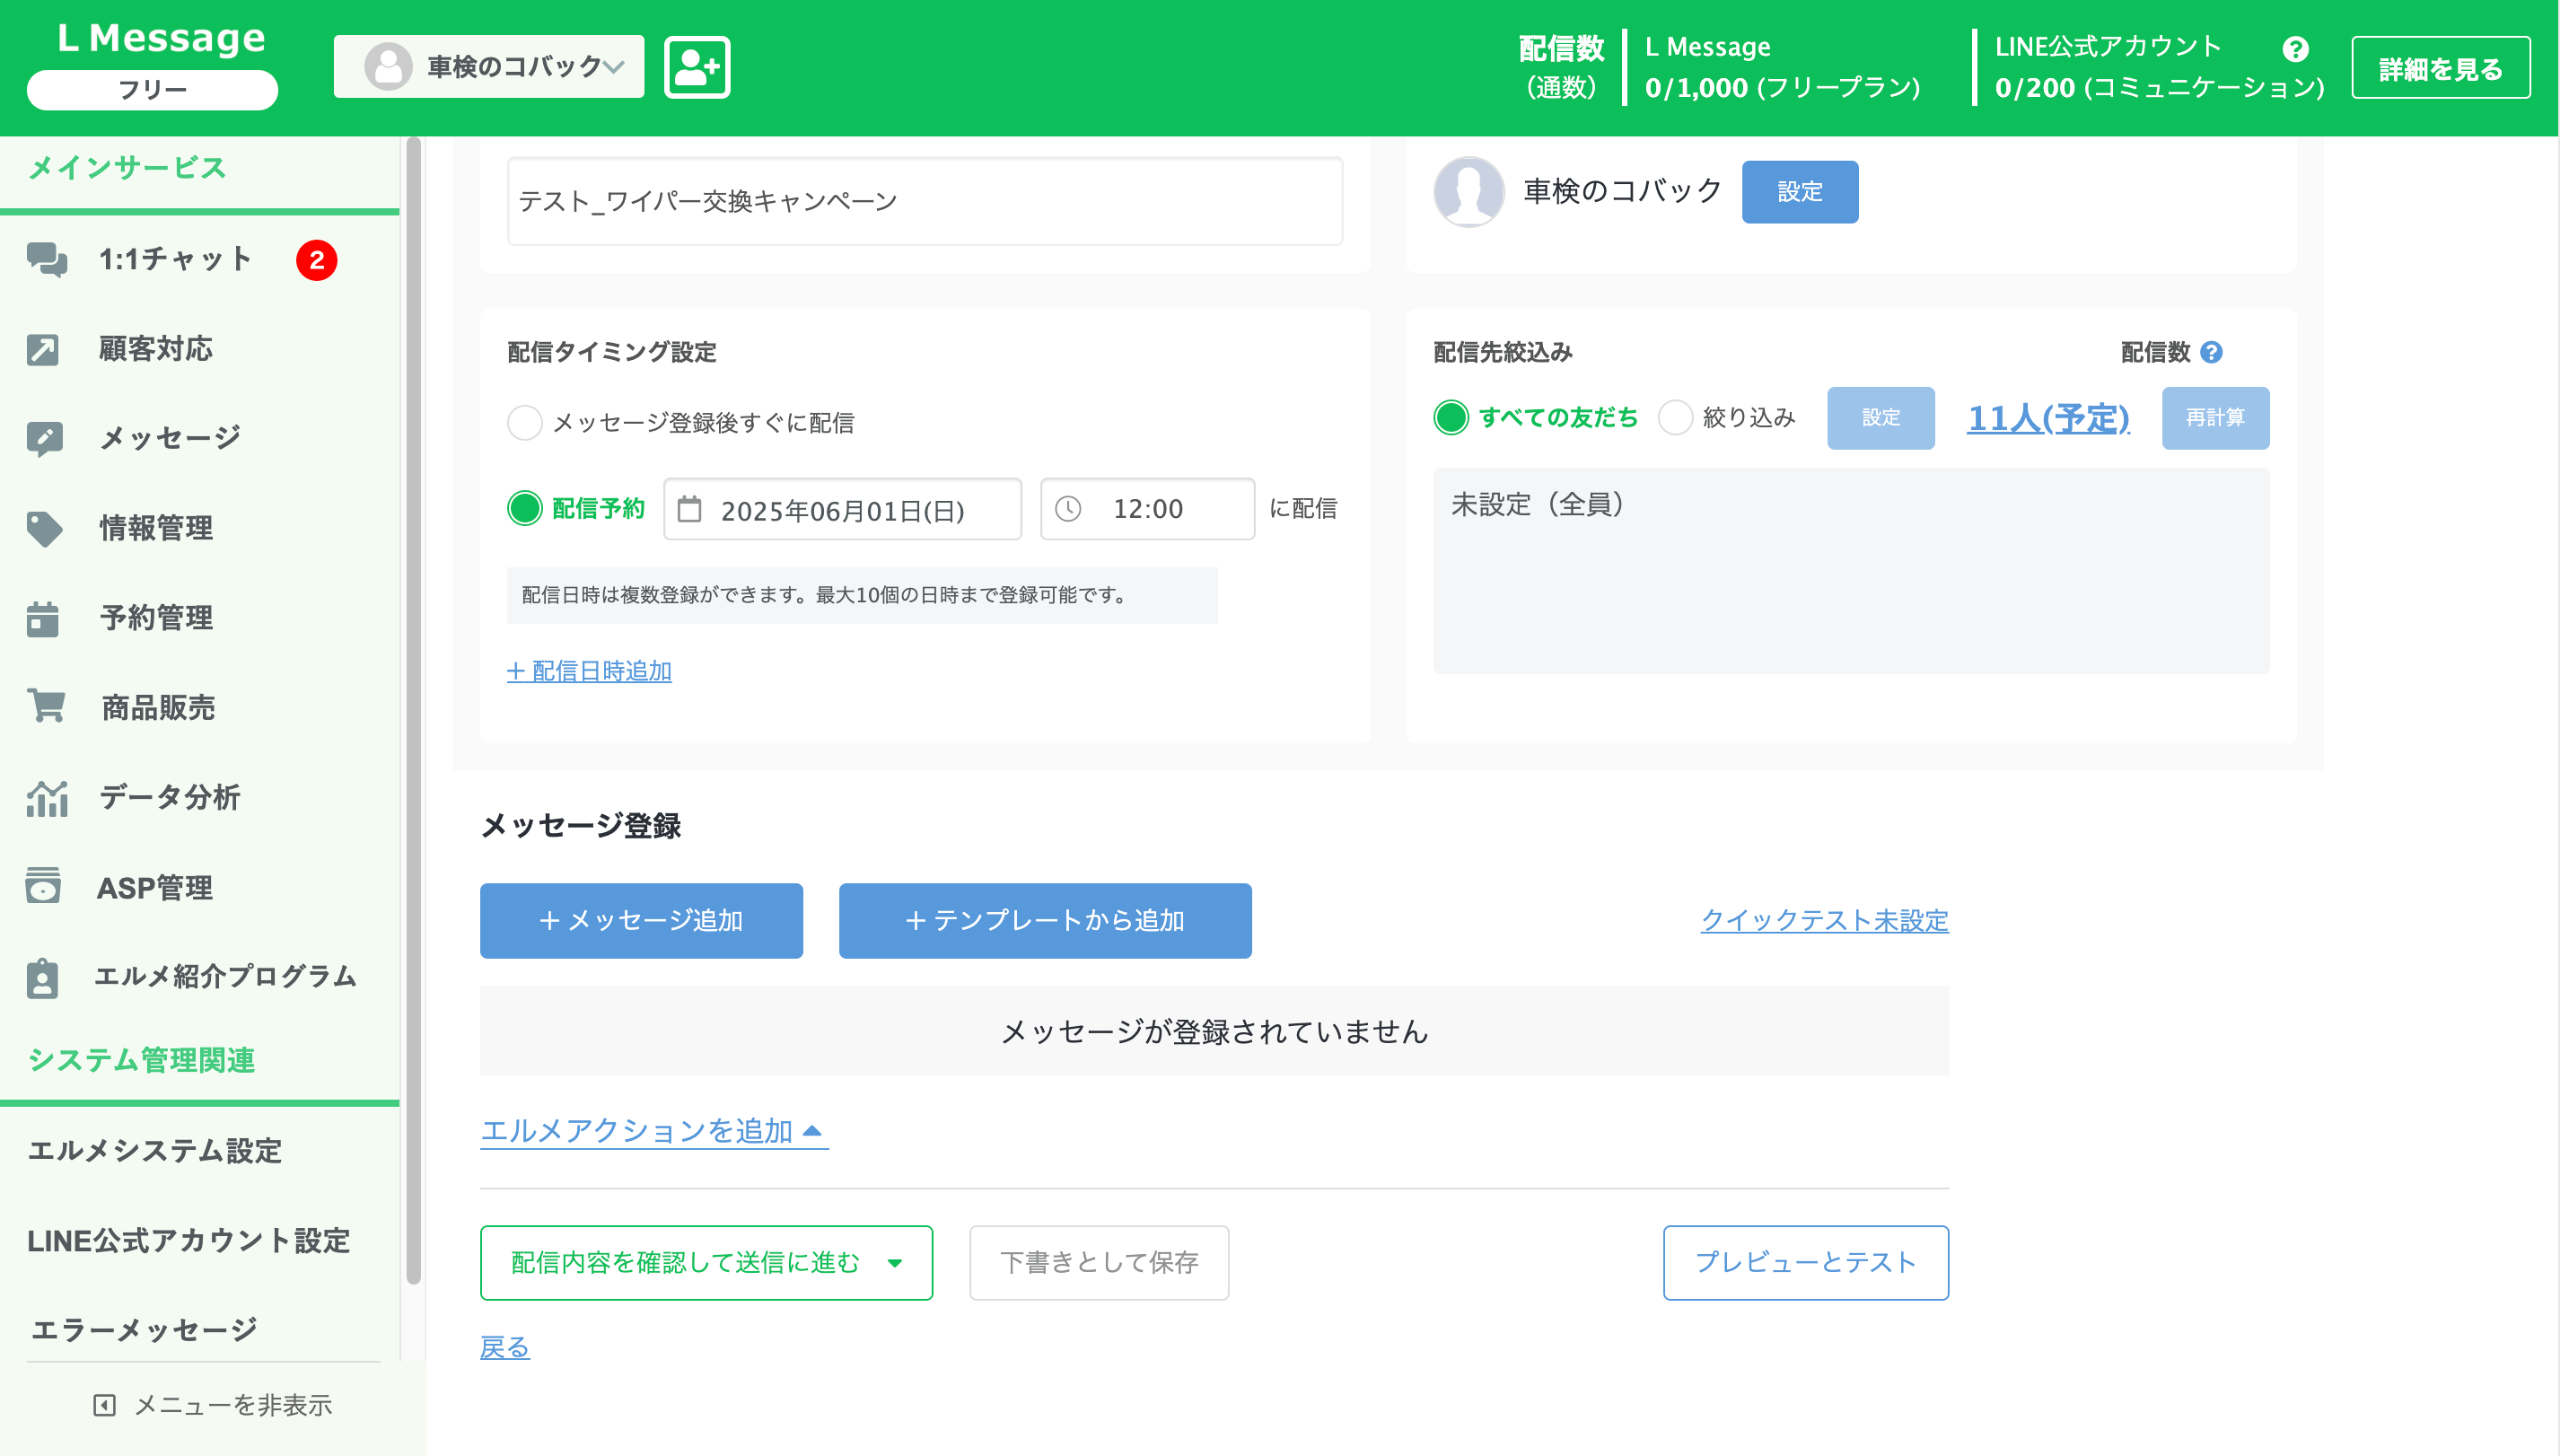Click the red unread badge showing 2

316,260
